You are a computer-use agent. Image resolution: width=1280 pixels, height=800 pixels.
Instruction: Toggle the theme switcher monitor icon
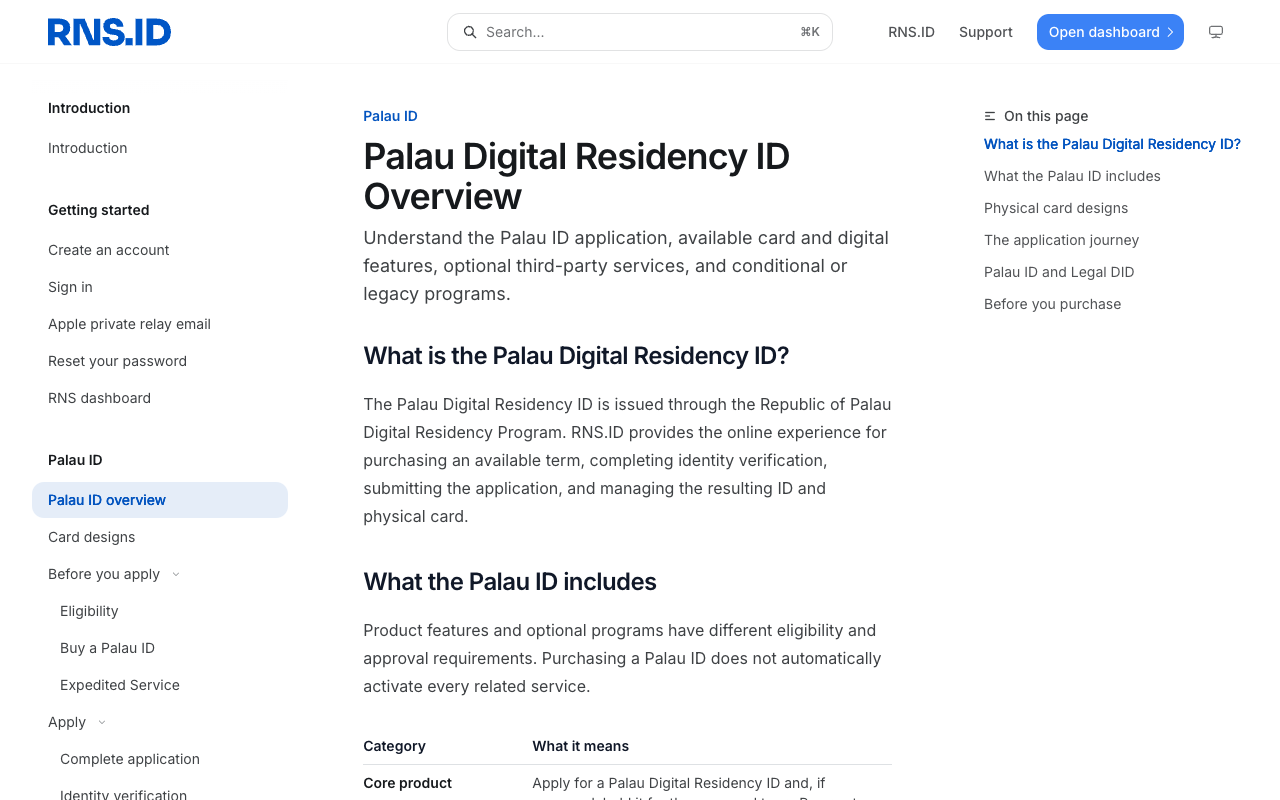pyautogui.click(x=1216, y=32)
